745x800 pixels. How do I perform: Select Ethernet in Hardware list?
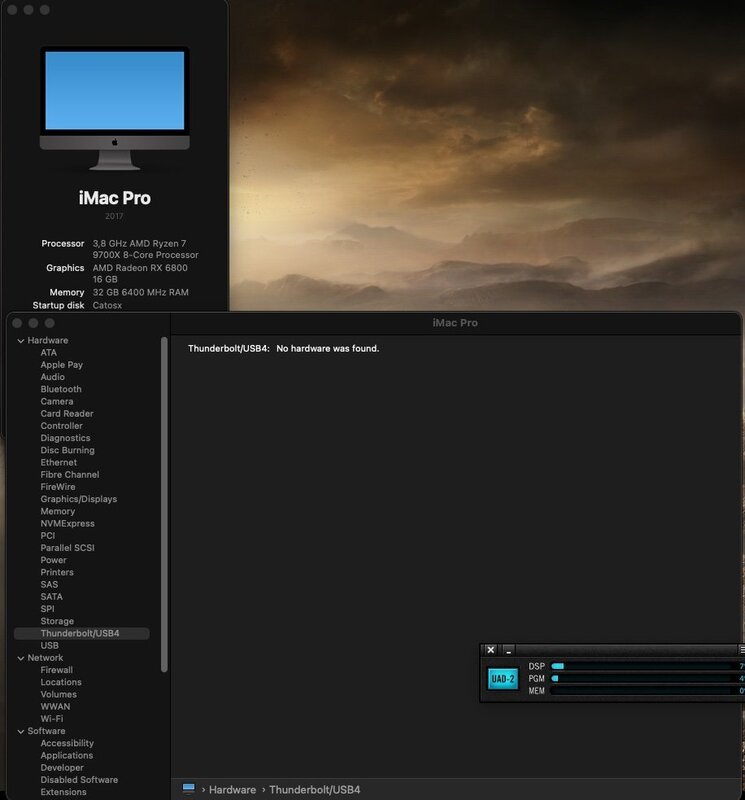coord(59,463)
